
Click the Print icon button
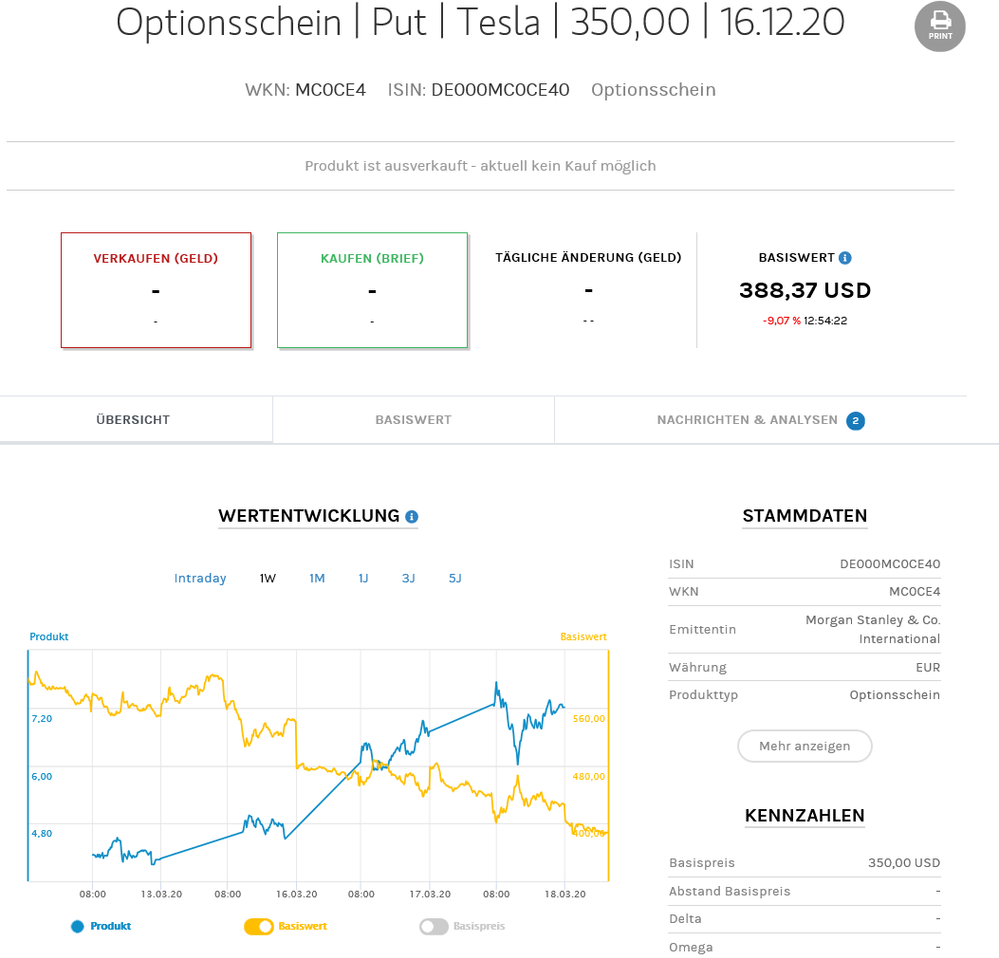(x=940, y=26)
